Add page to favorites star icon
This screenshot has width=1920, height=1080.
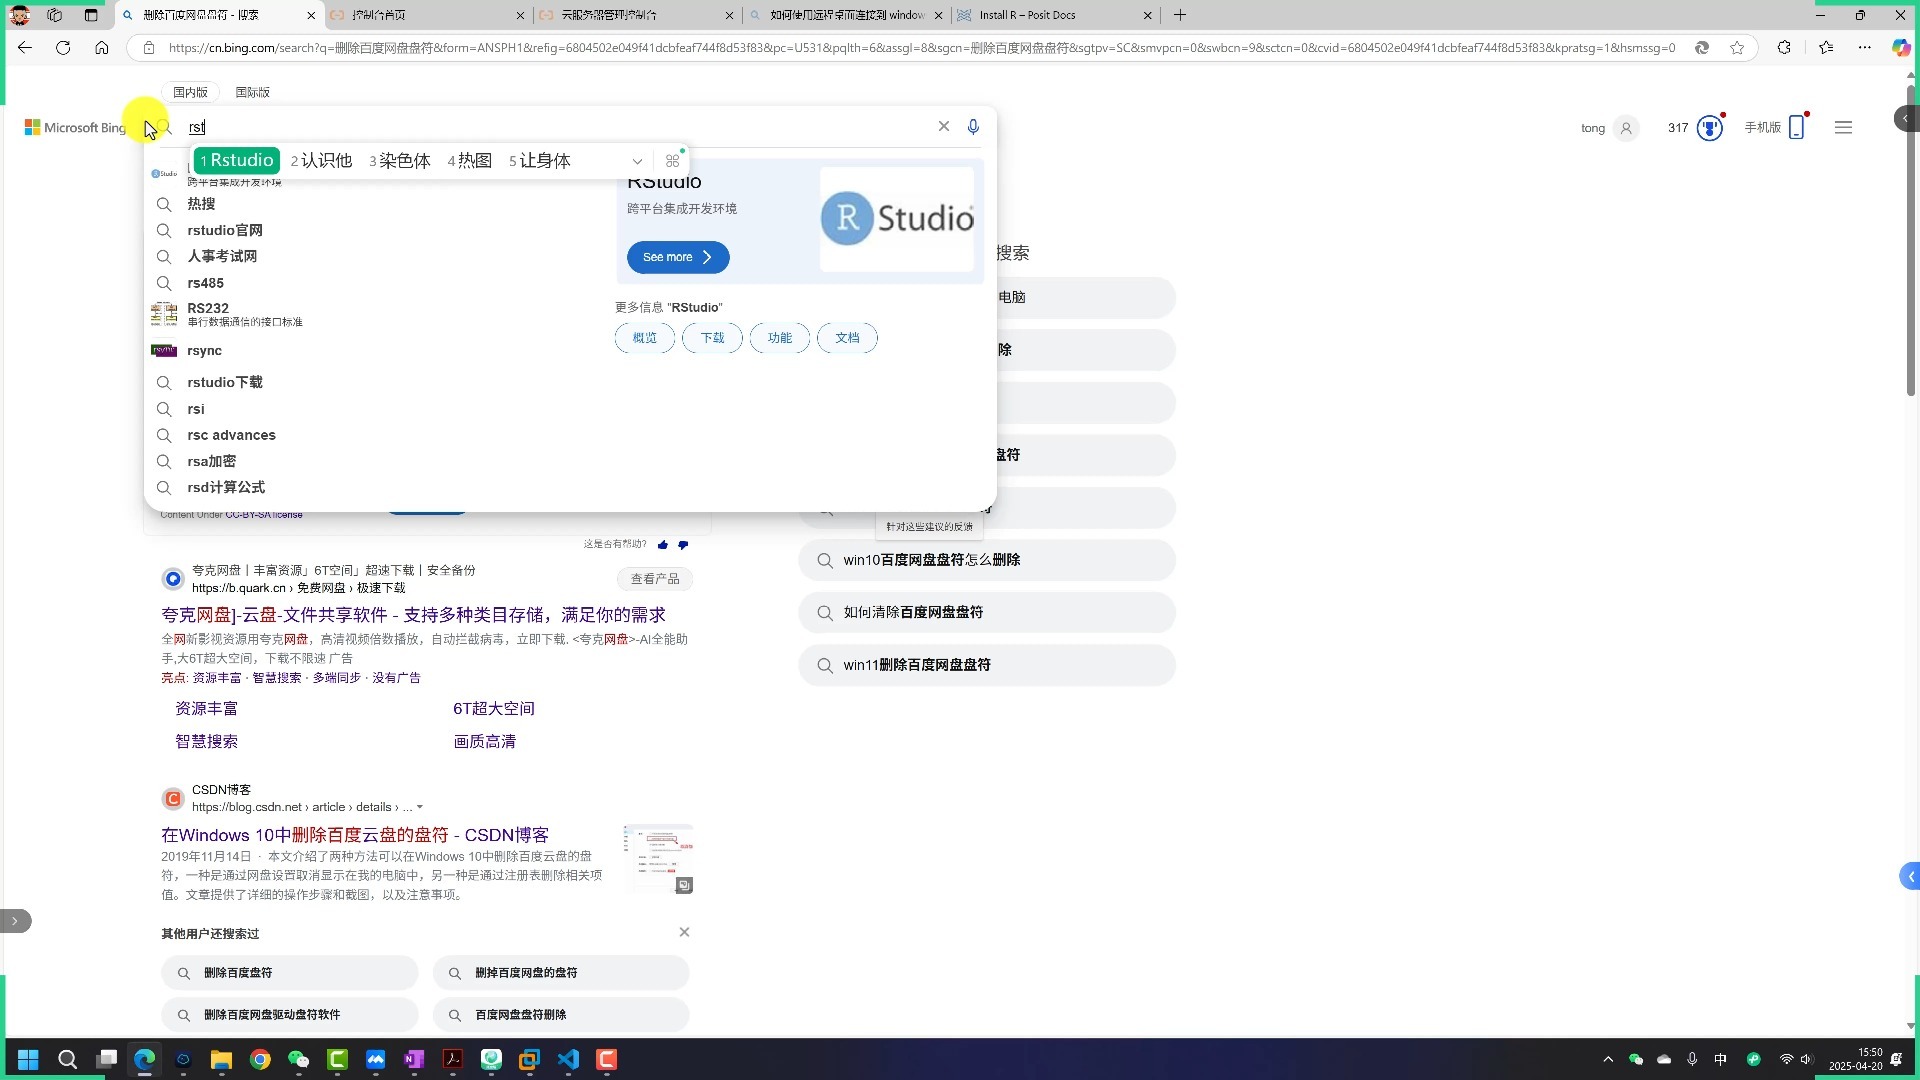pos(1737,48)
